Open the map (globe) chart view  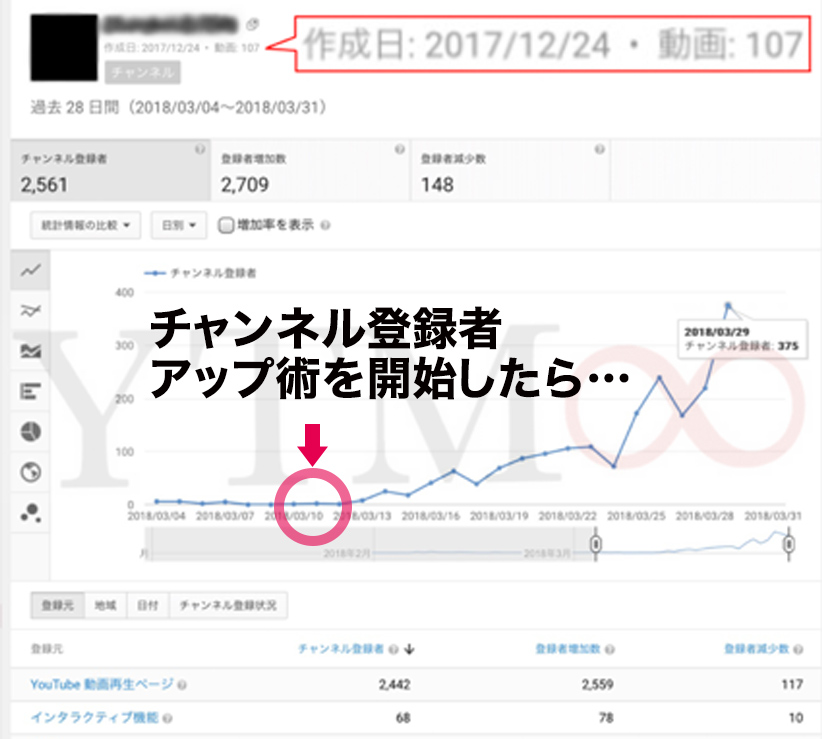tap(30, 472)
